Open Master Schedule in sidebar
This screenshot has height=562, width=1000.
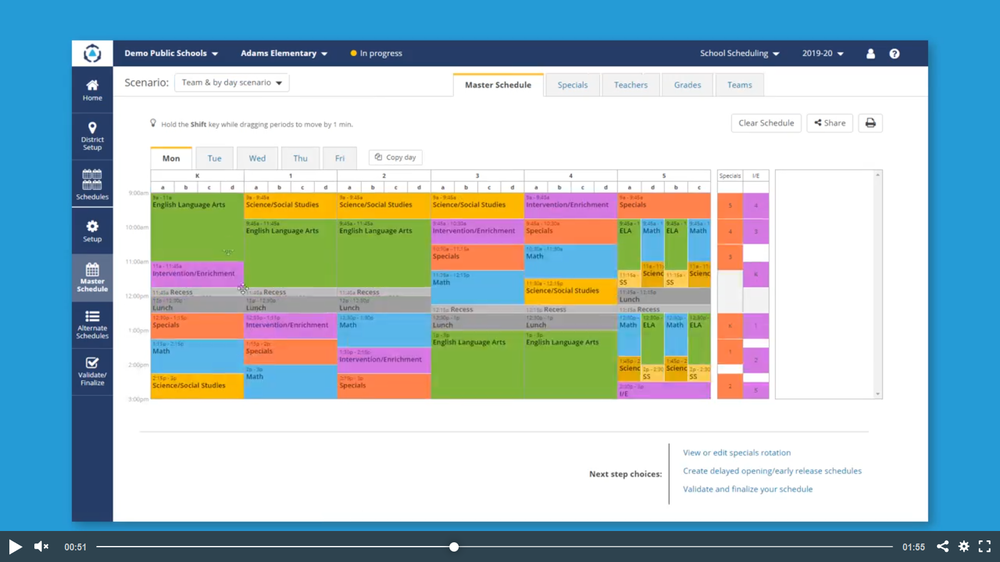[x=92, y=277]
